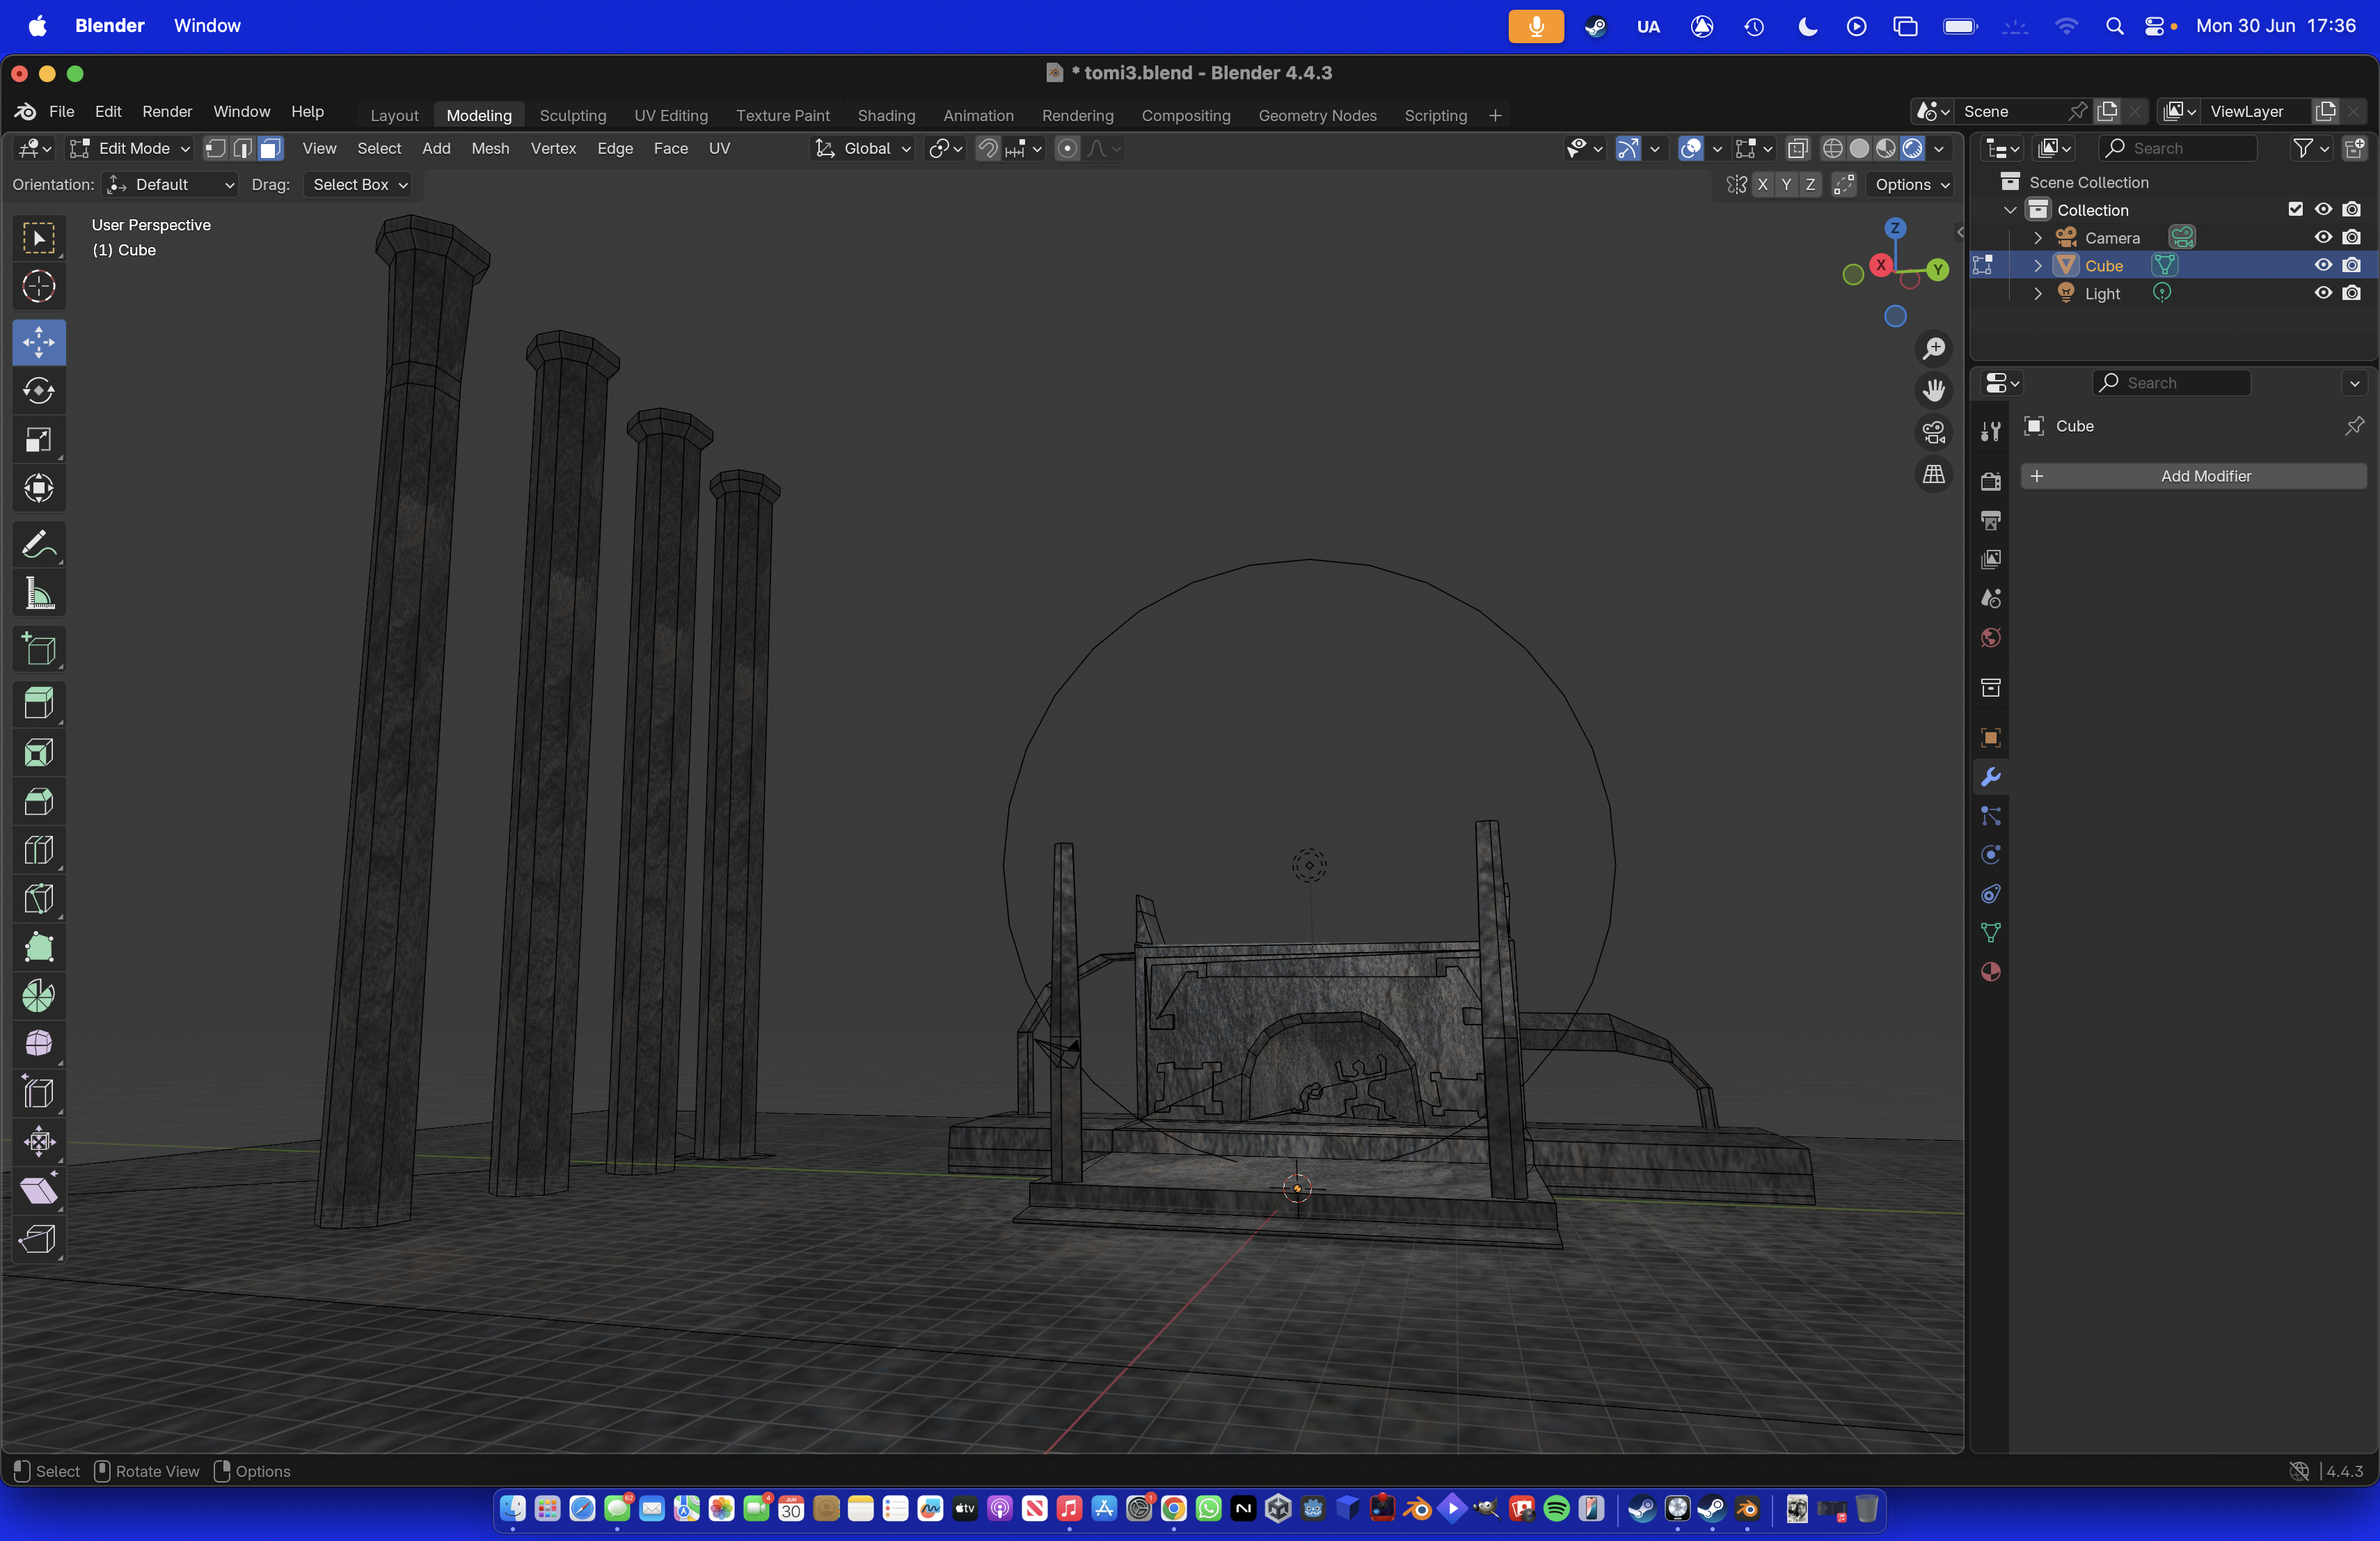Switch to the UV Editing workspace tab
Image resolution: width=2380 pixels, height=1541 pixels.
click(x=670, y=115)
